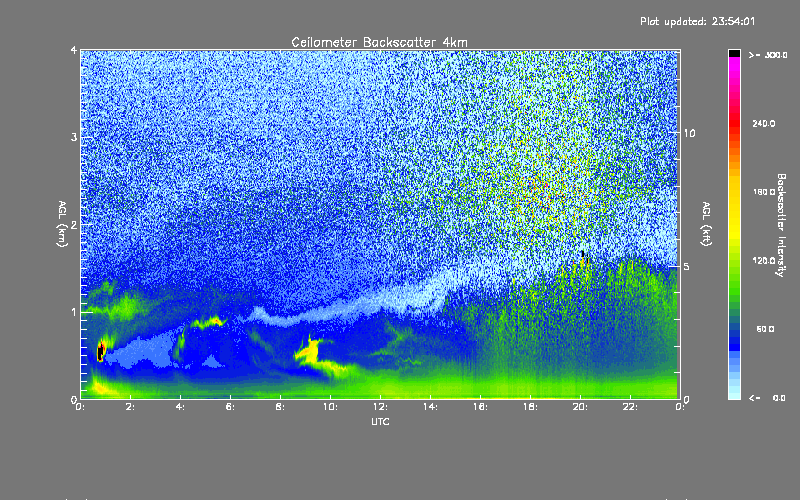Screen dimensions: 800x500
Task: Click the '12:' UTC time tick
Action: pyautogui.click(x=380, y=407)
